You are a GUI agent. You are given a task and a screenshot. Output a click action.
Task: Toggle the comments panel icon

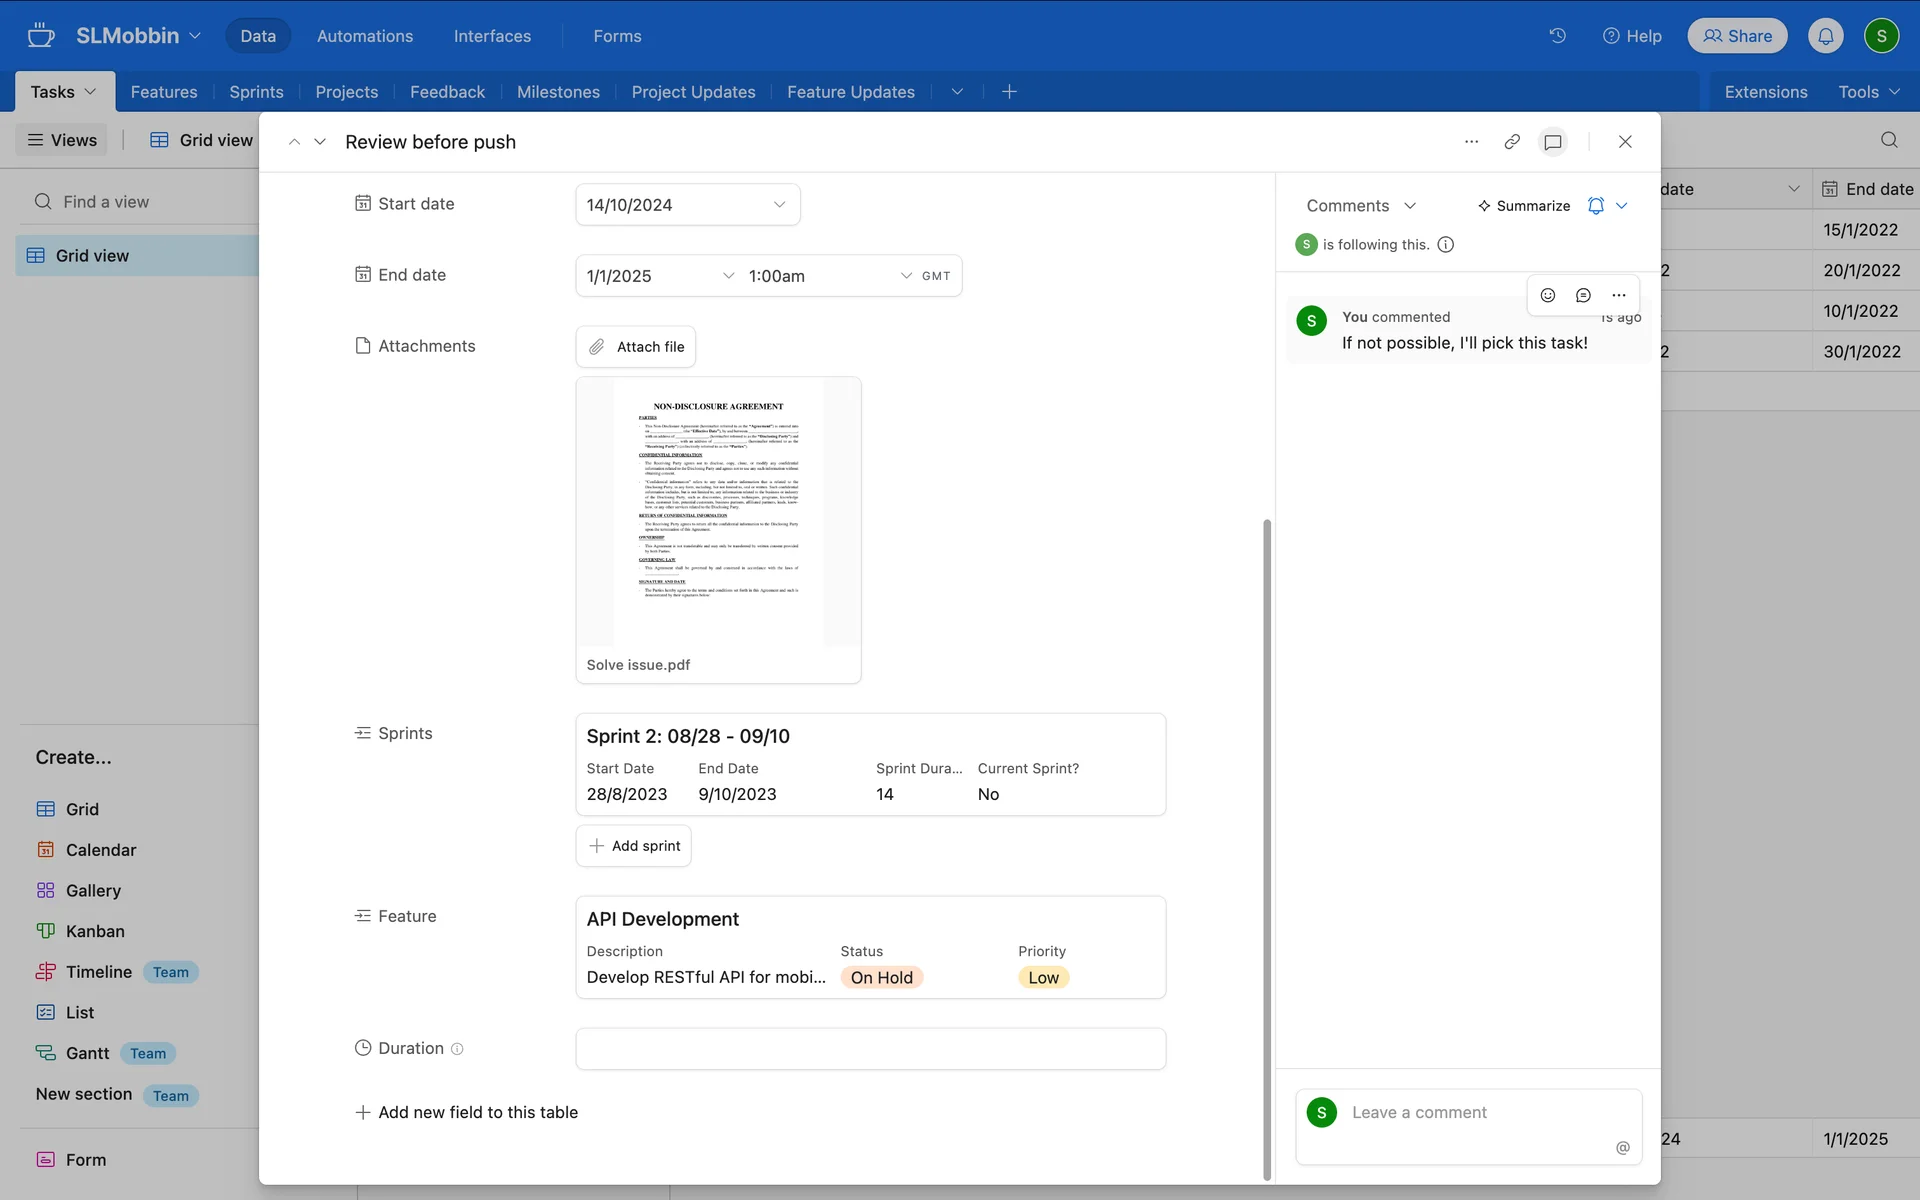click(x=1552, y=142)
